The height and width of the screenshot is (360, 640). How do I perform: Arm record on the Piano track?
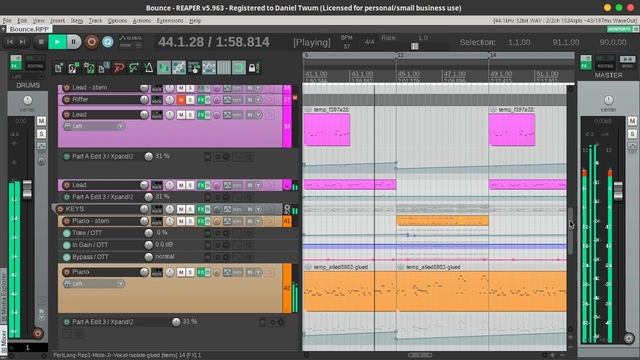pos(67,272)
